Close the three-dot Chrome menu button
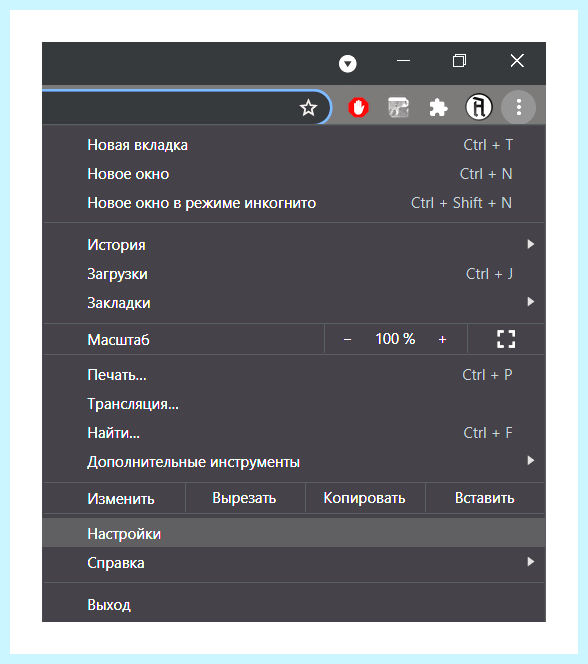Image resolution: width=588 pixels, height=664 pixels. pyautogui.click(x=519, y=107)
